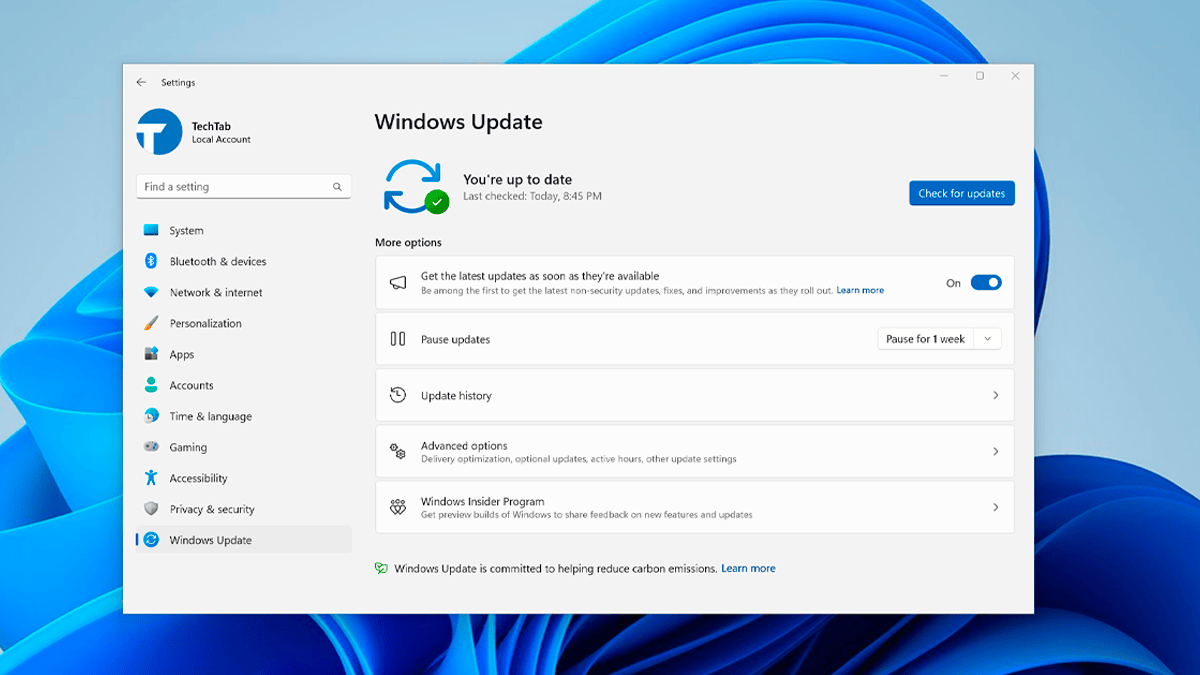
Task: Turn off the latest updates toggle
Action: [x=986, y=283]
